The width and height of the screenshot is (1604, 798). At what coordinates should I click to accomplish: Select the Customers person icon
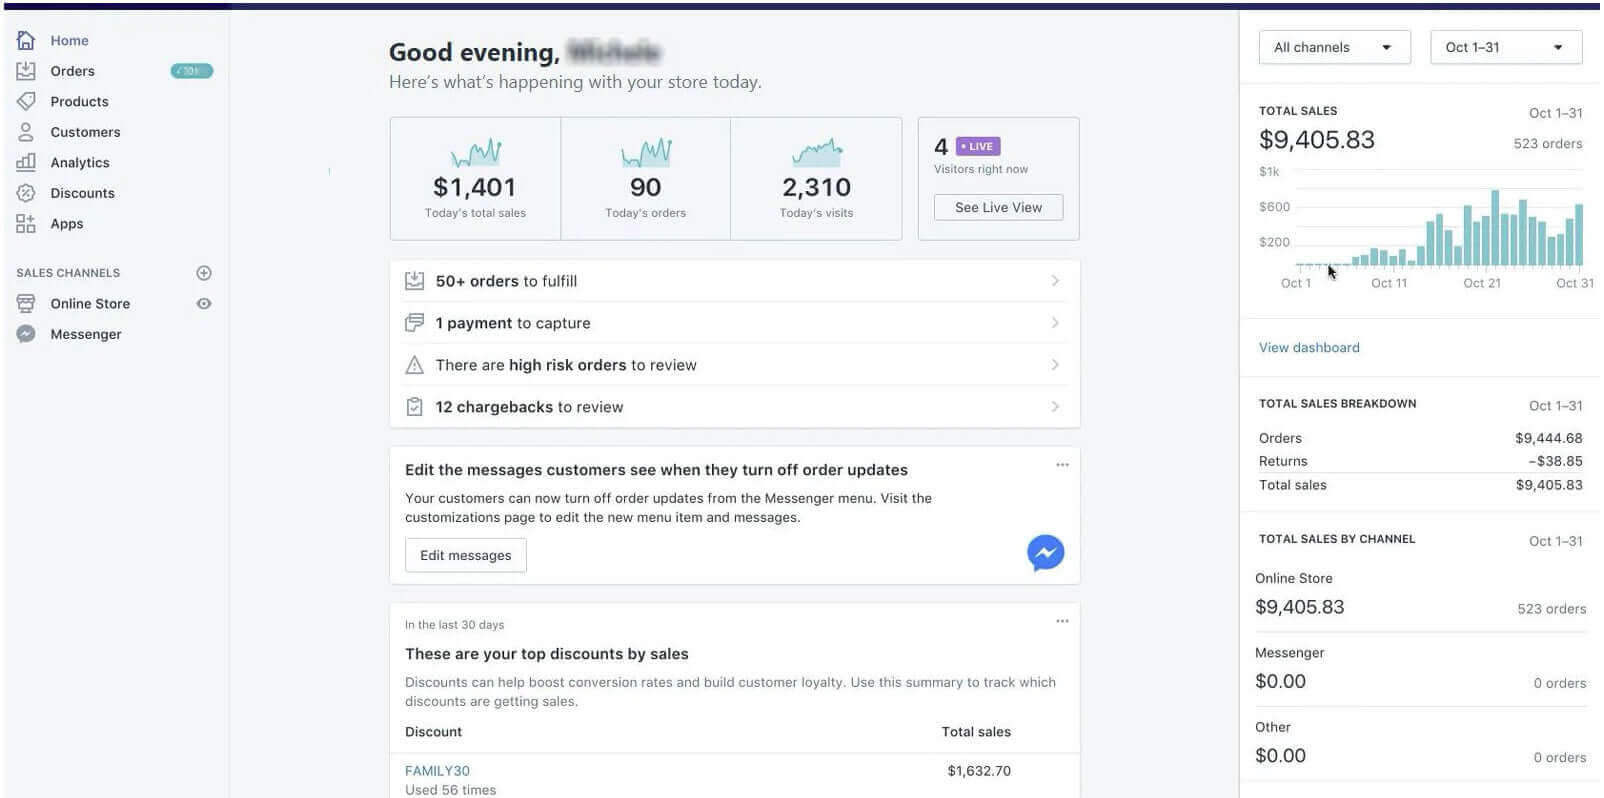coord(26,132)
